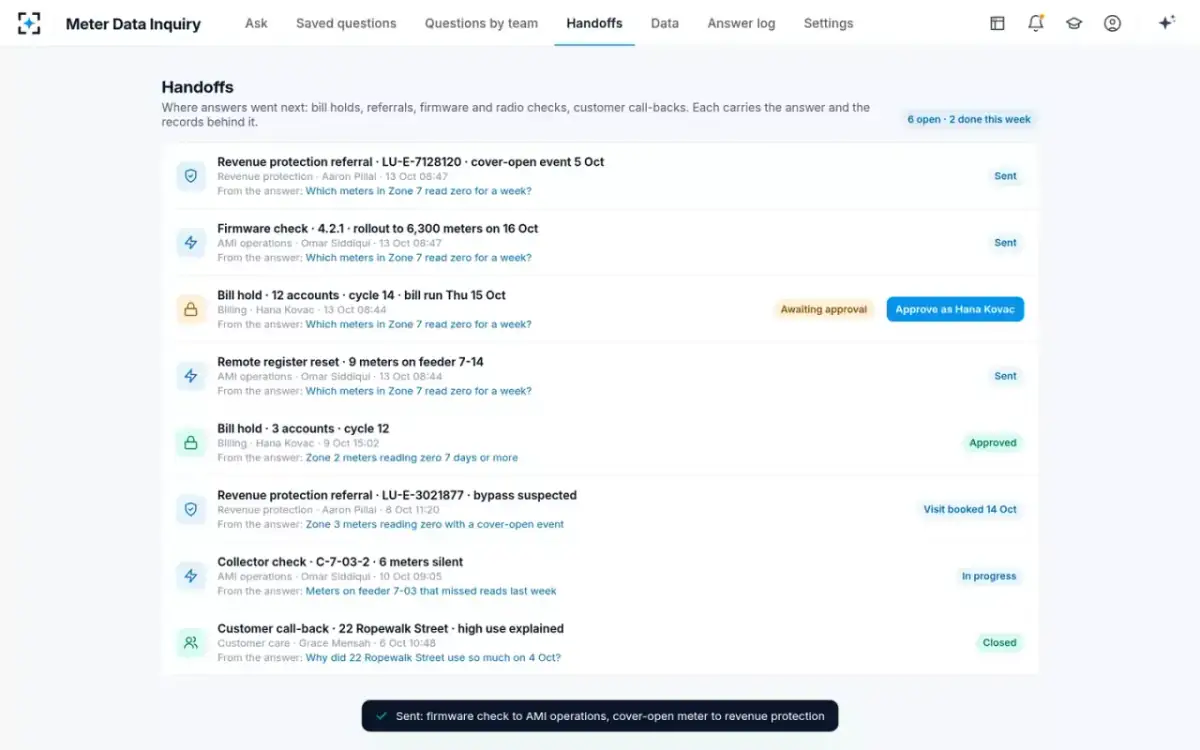The height and width of the screenshot is (750, 1200).
Task: Click Sent status on LU-E-7128120 referral row
Action: (1005, 176)
